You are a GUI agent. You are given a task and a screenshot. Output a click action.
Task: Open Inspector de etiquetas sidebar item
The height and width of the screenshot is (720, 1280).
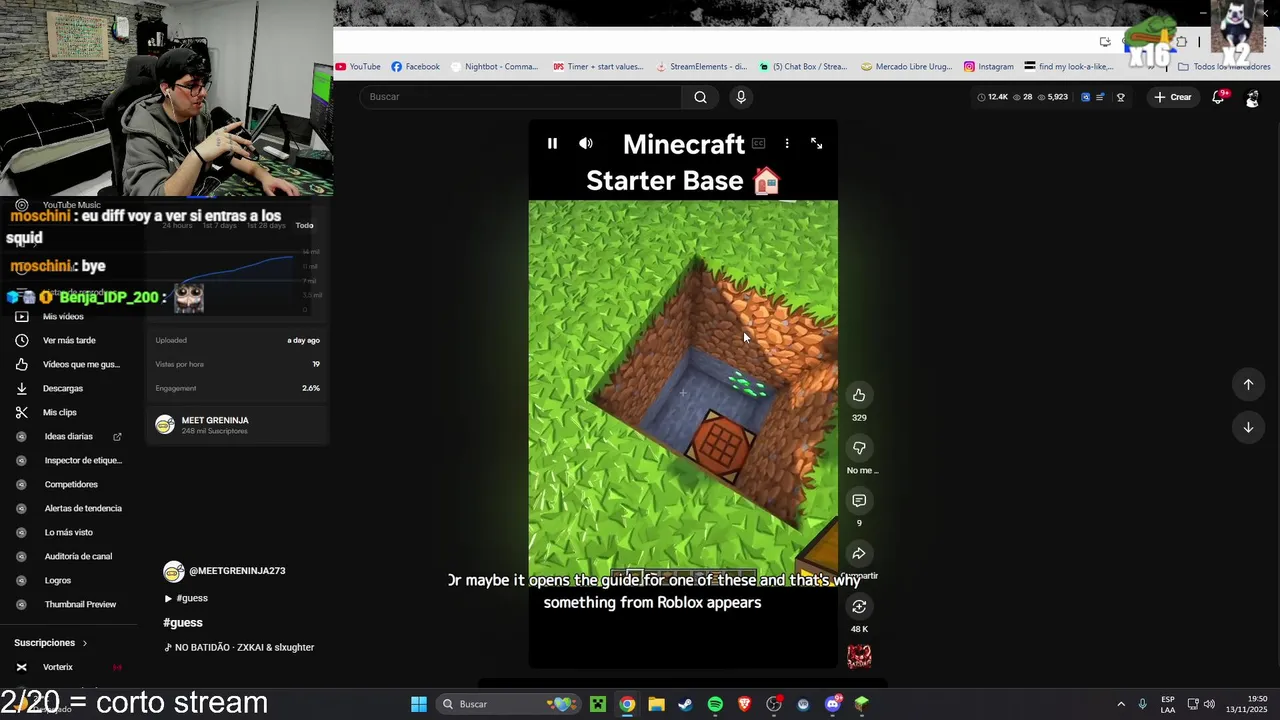(70, 461)
